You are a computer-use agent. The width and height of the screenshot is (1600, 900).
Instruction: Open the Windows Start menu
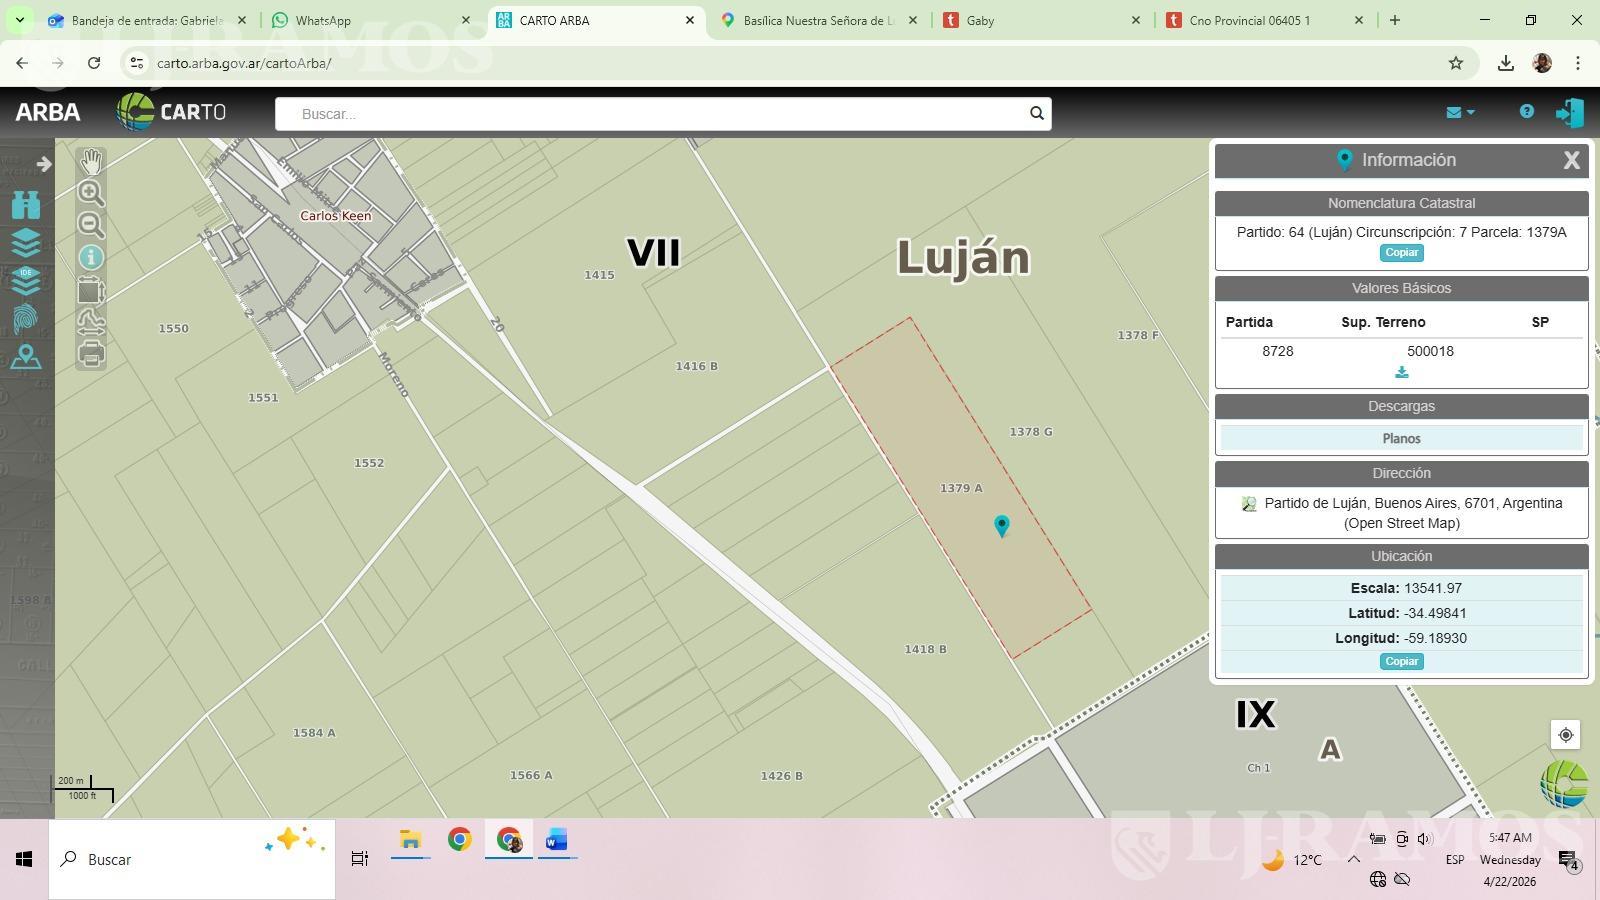tap(24, 859)
